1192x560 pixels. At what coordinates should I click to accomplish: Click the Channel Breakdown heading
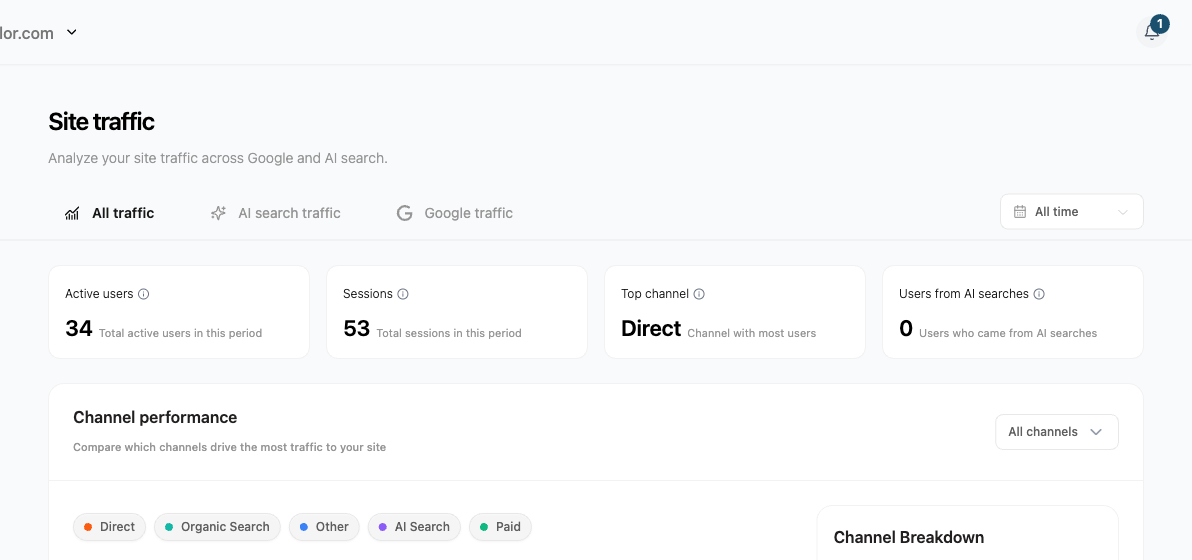909,537
